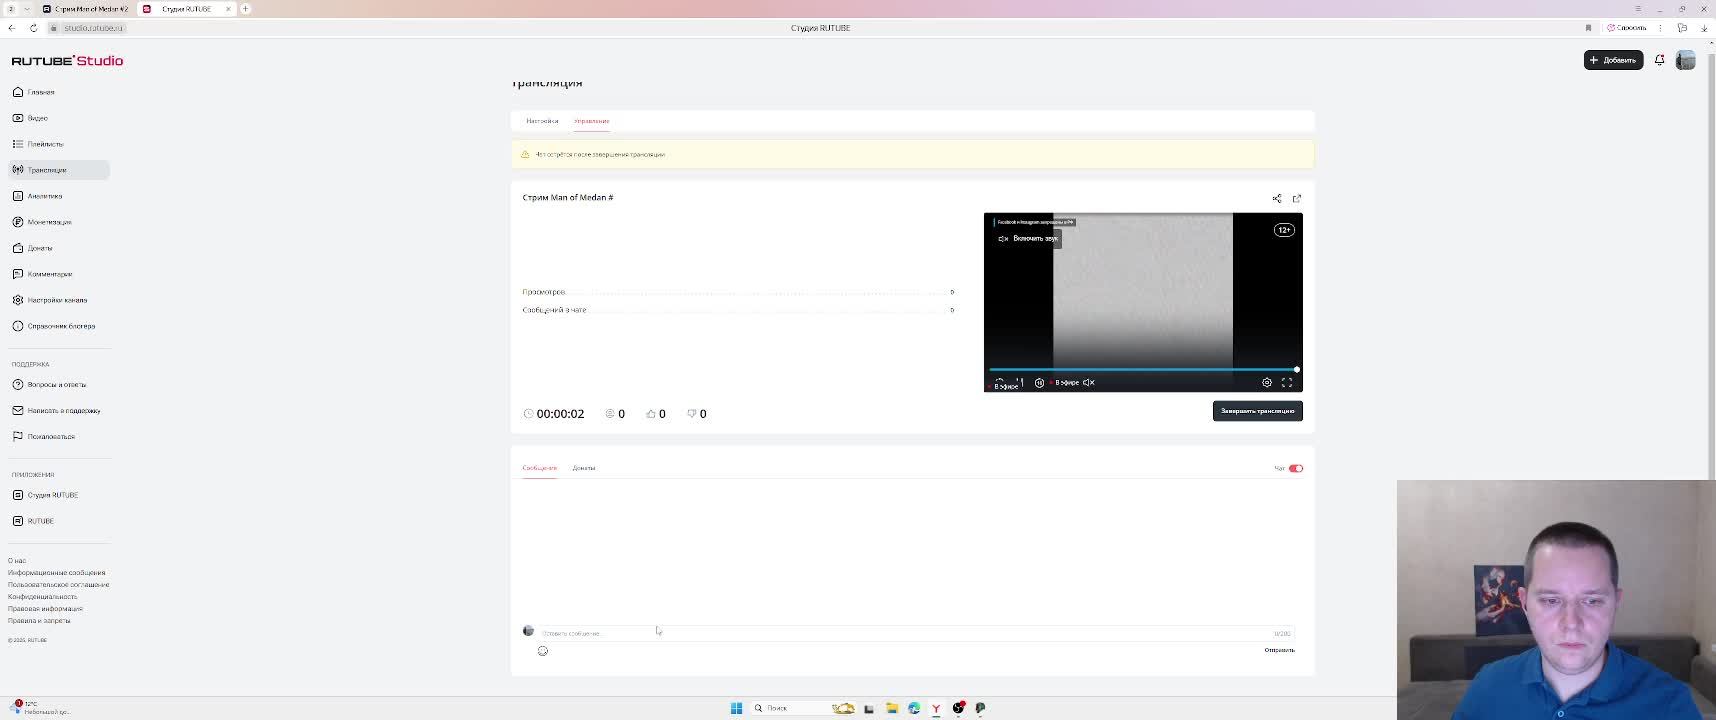Open Донаты in the sidebar

59,248
